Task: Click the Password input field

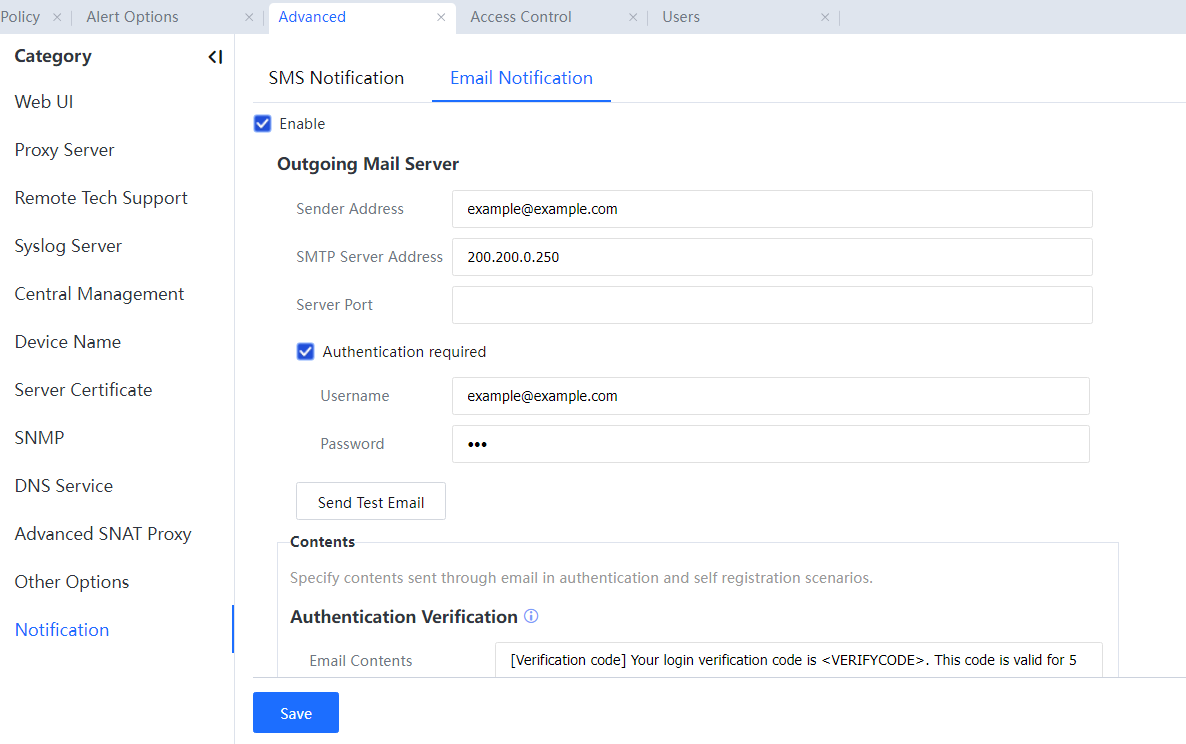Action: (770, 444)
